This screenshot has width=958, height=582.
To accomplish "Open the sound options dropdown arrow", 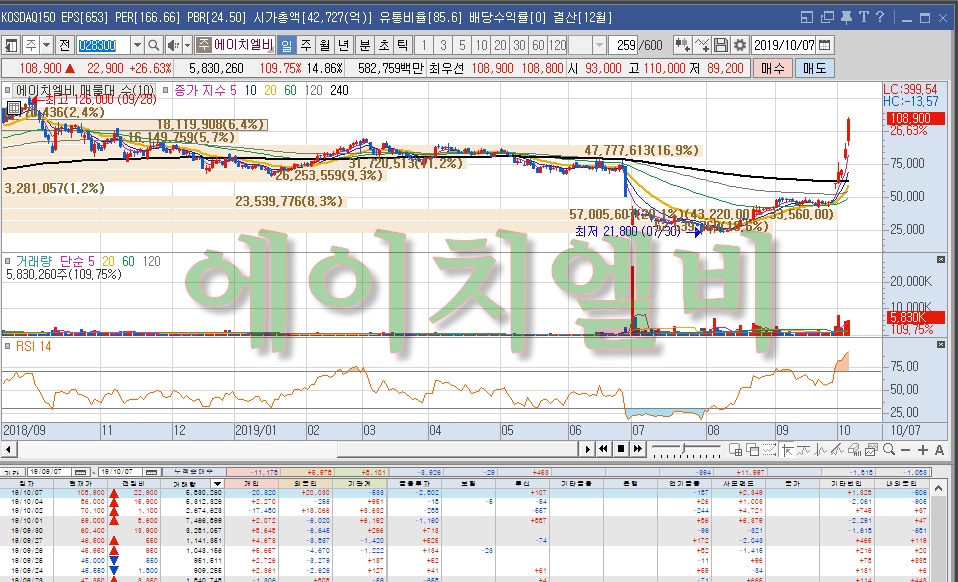I will pos(187,45).
